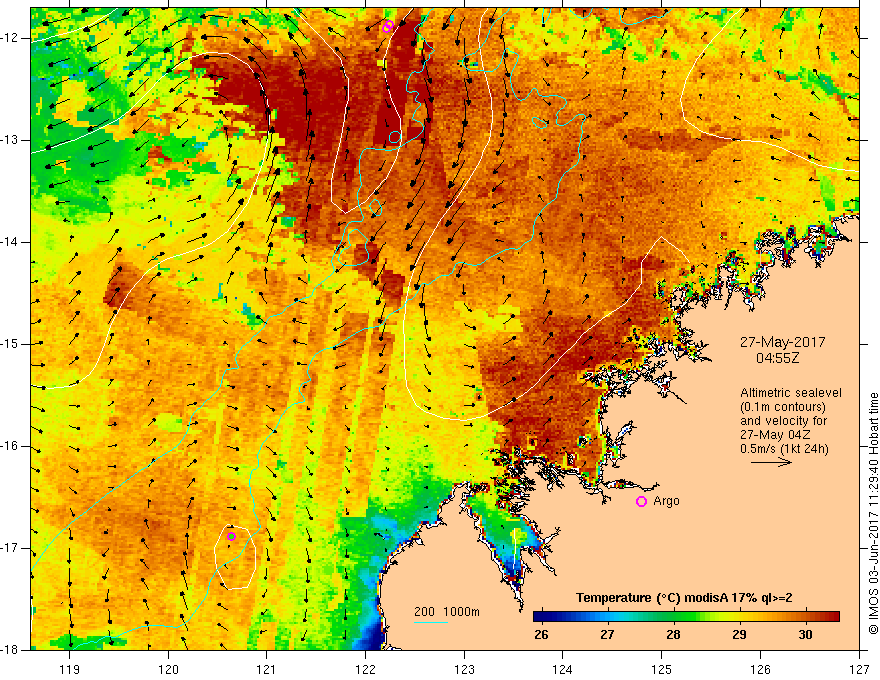Click the '28' color bar tick value
This screenshot has width=880, height=680.
coord(673,635)
